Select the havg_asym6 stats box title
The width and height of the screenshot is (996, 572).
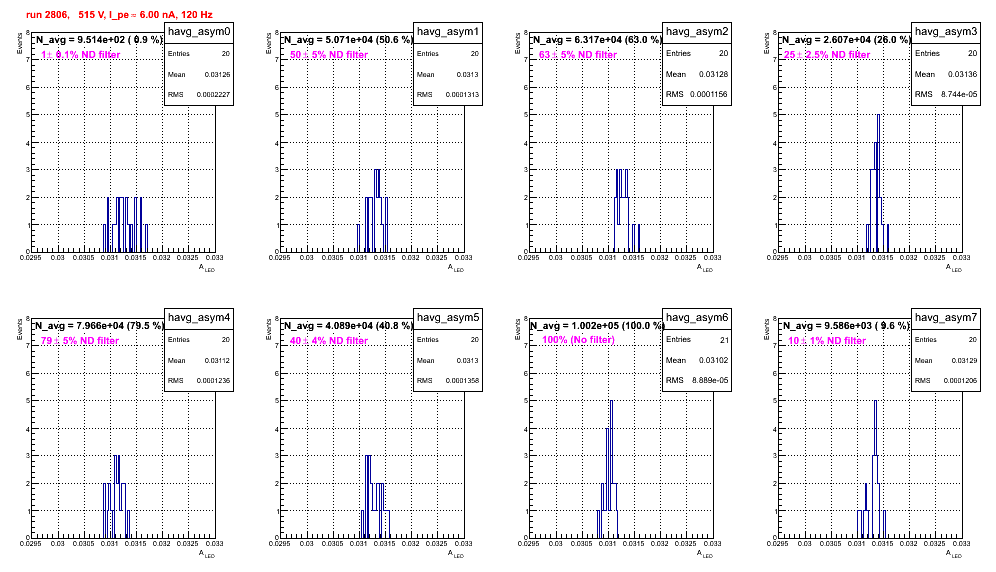pos(697,318)
